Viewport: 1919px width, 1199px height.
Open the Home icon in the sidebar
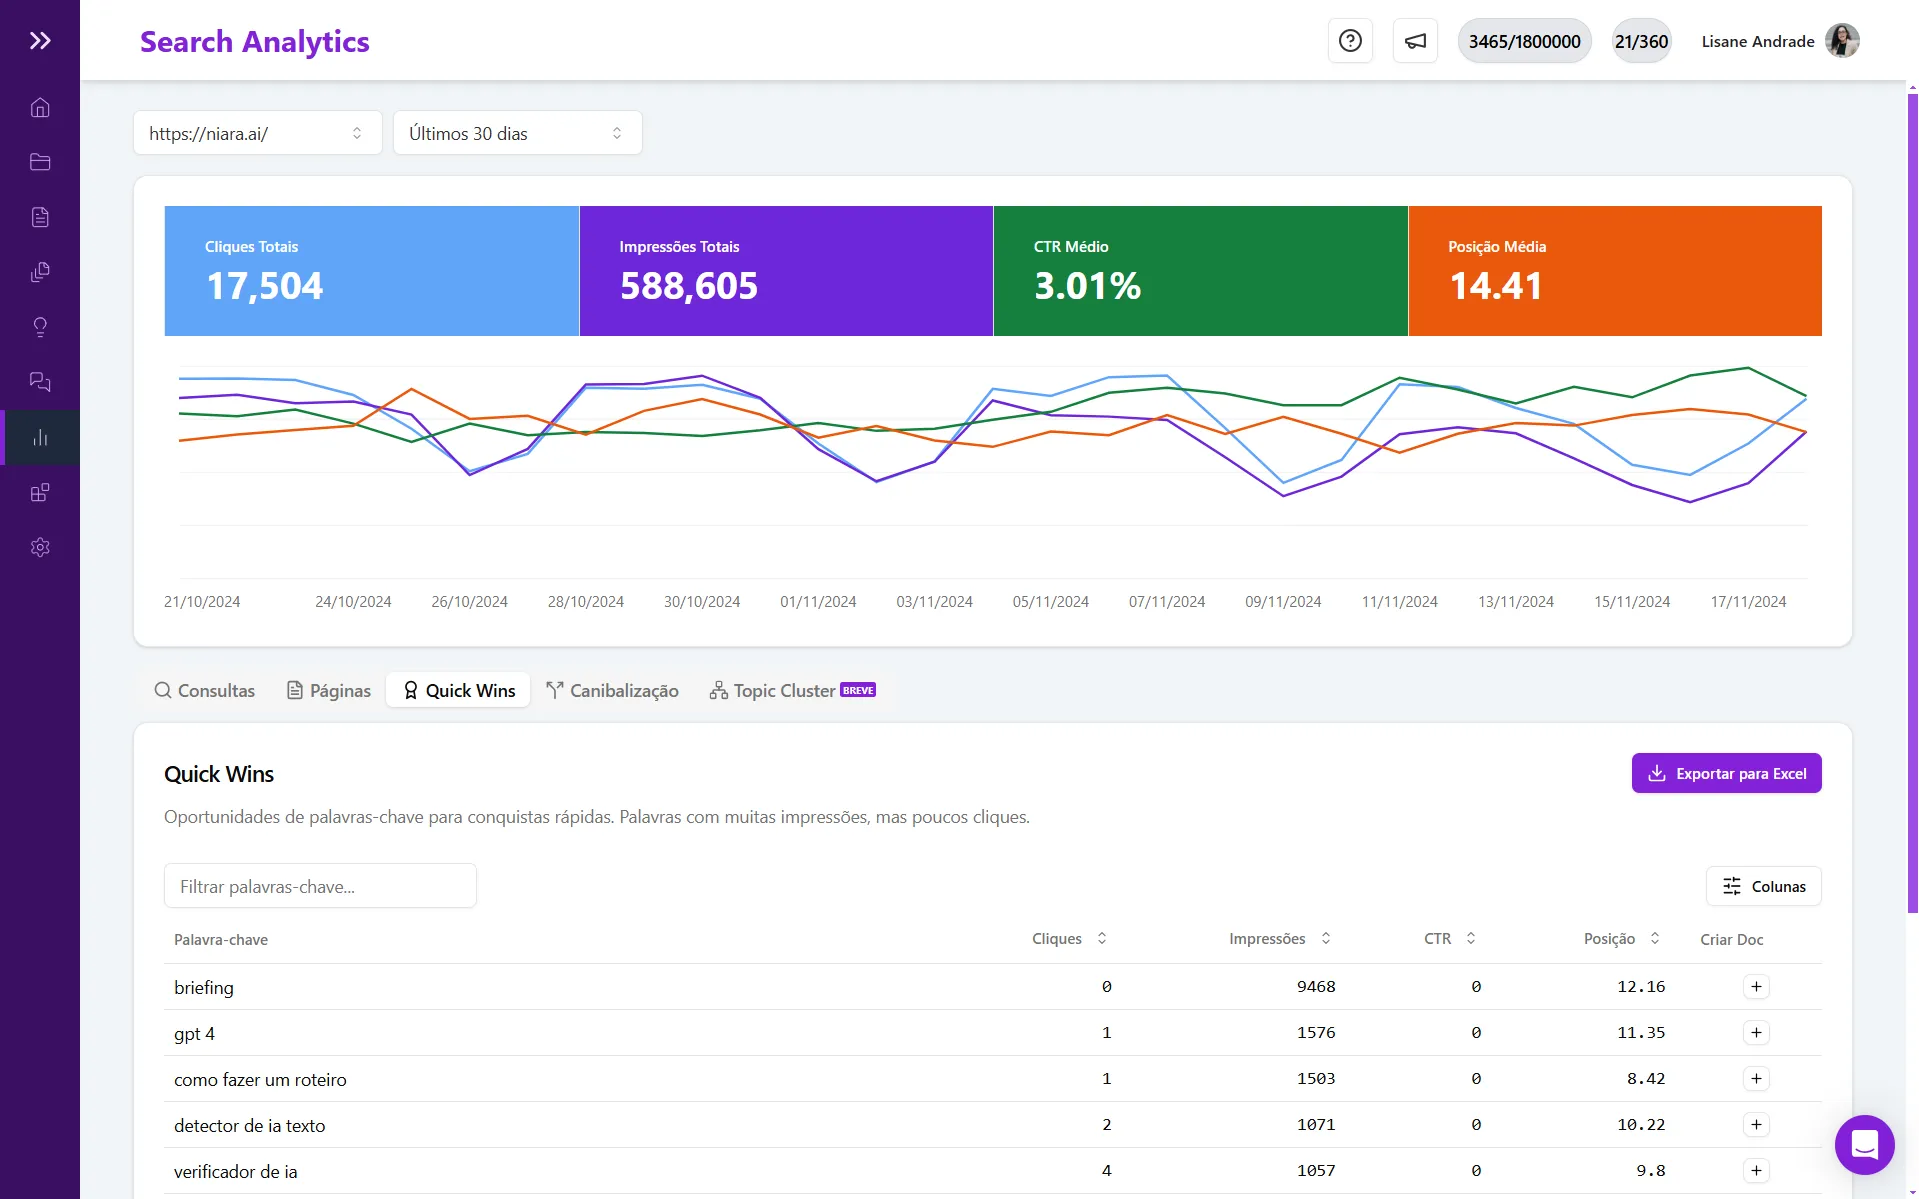(40, 107)
